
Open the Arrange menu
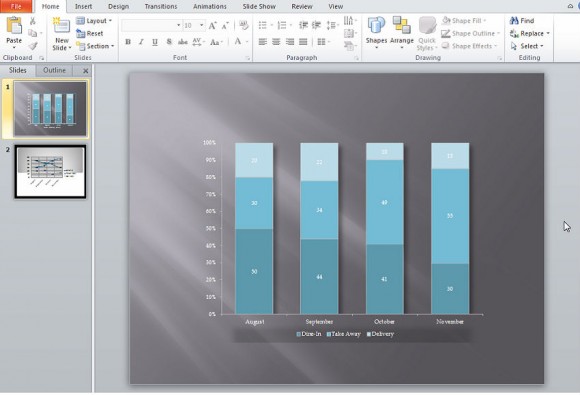tap(401, 33)
